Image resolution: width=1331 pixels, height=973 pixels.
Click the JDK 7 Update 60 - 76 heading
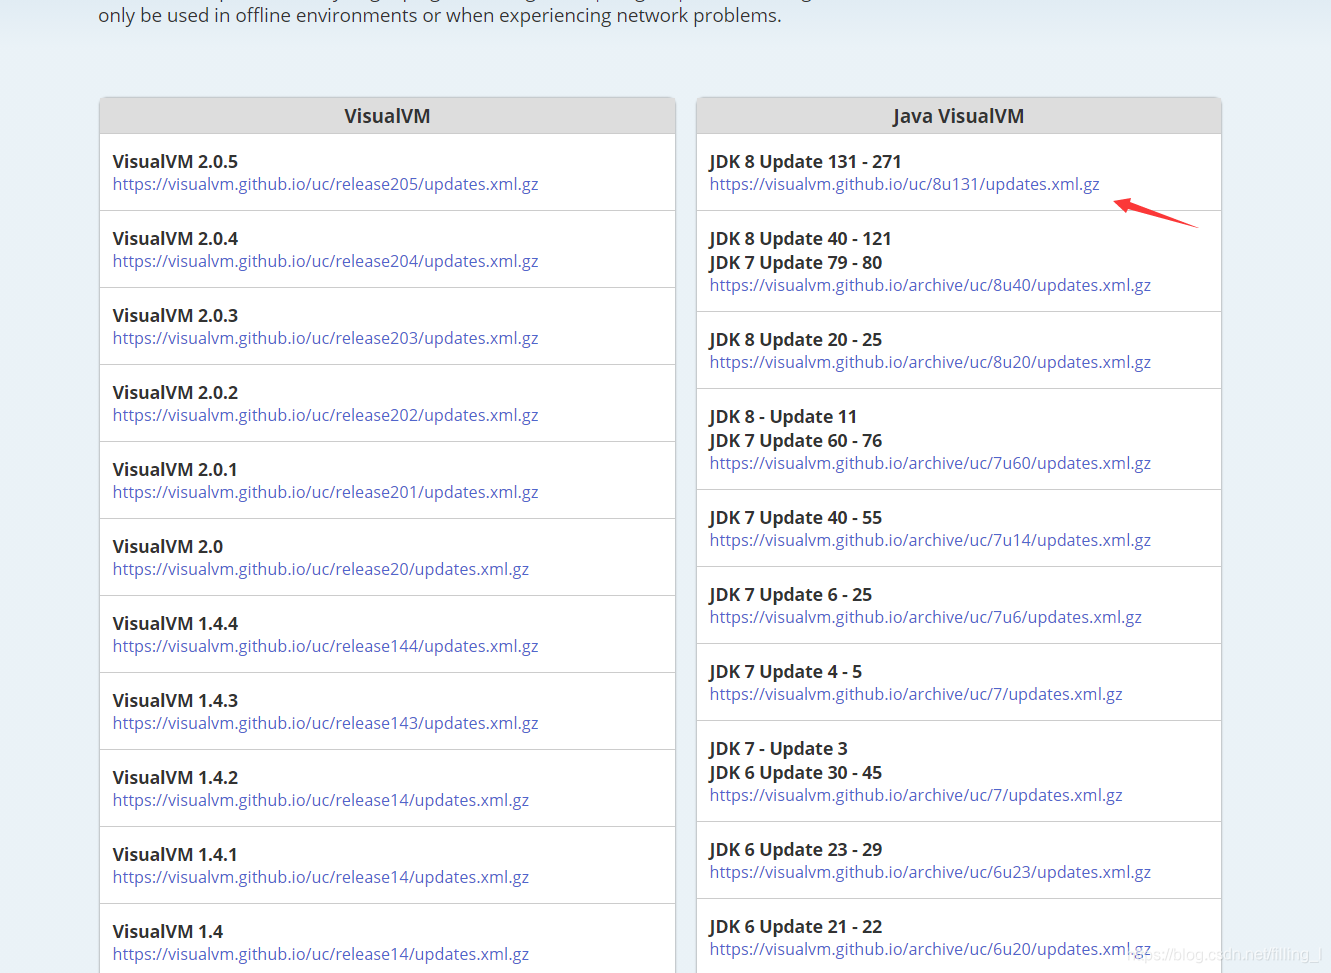(796, 440)
